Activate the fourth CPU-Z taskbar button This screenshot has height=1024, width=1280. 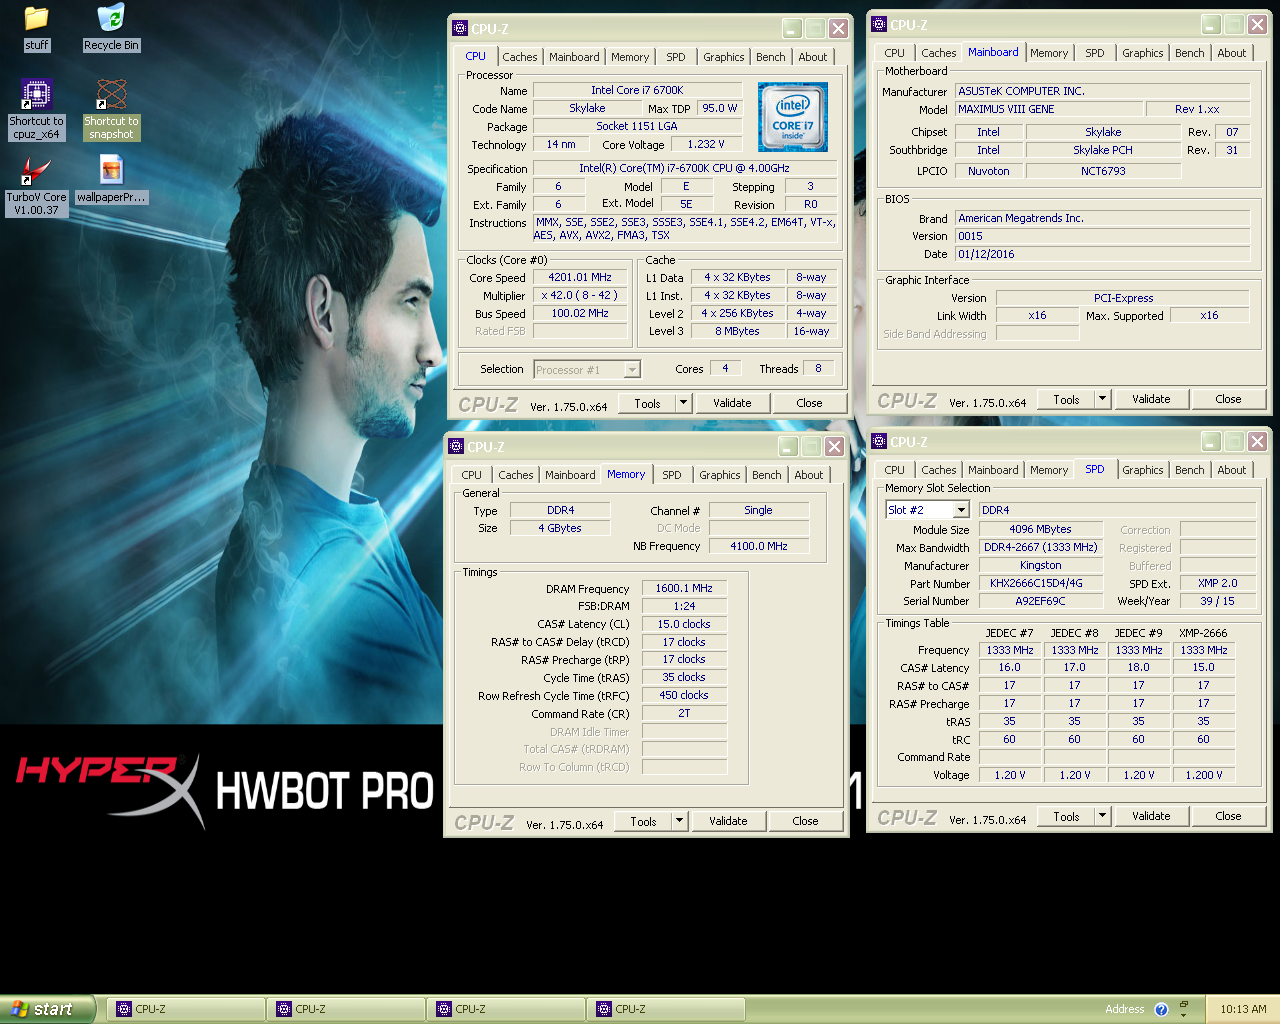click(x=666, y=1009)
